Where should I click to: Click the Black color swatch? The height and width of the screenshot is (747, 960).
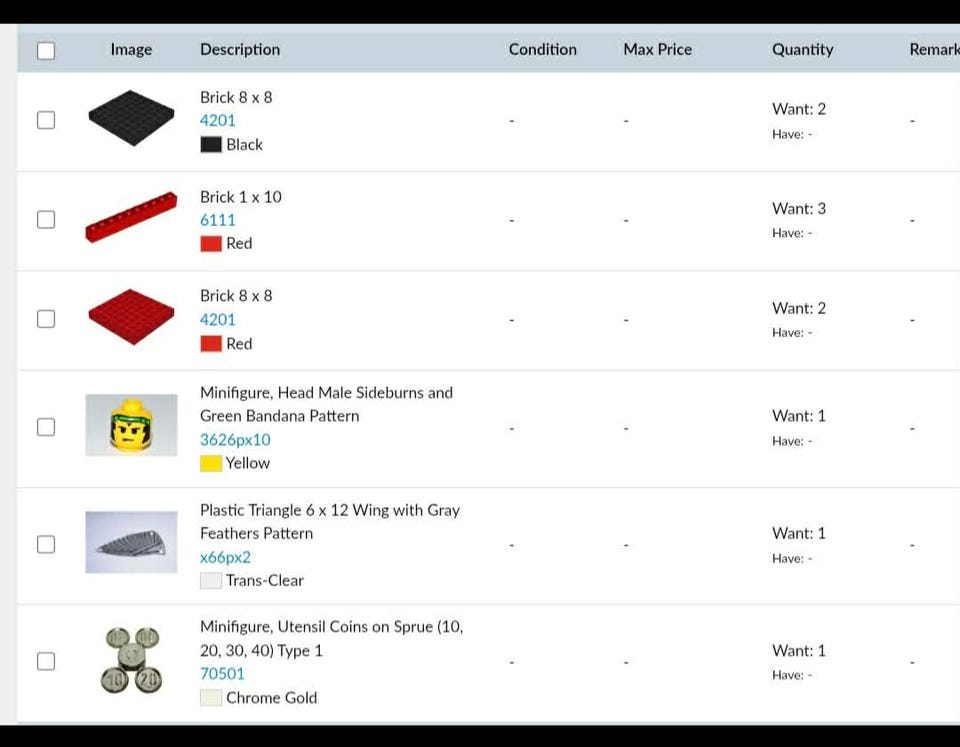pyautogui.click(x=211, y=145)
